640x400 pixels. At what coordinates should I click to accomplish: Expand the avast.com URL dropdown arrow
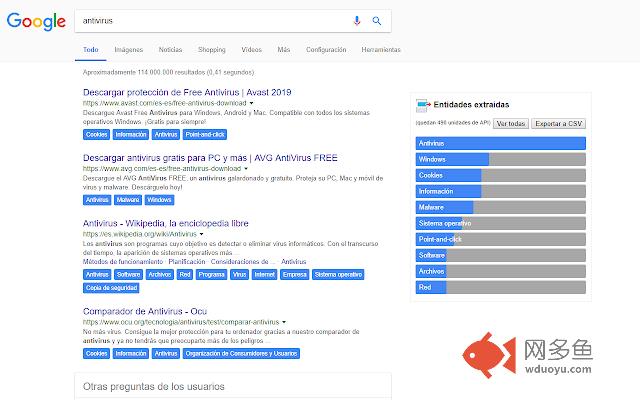(x=250, y=103)
